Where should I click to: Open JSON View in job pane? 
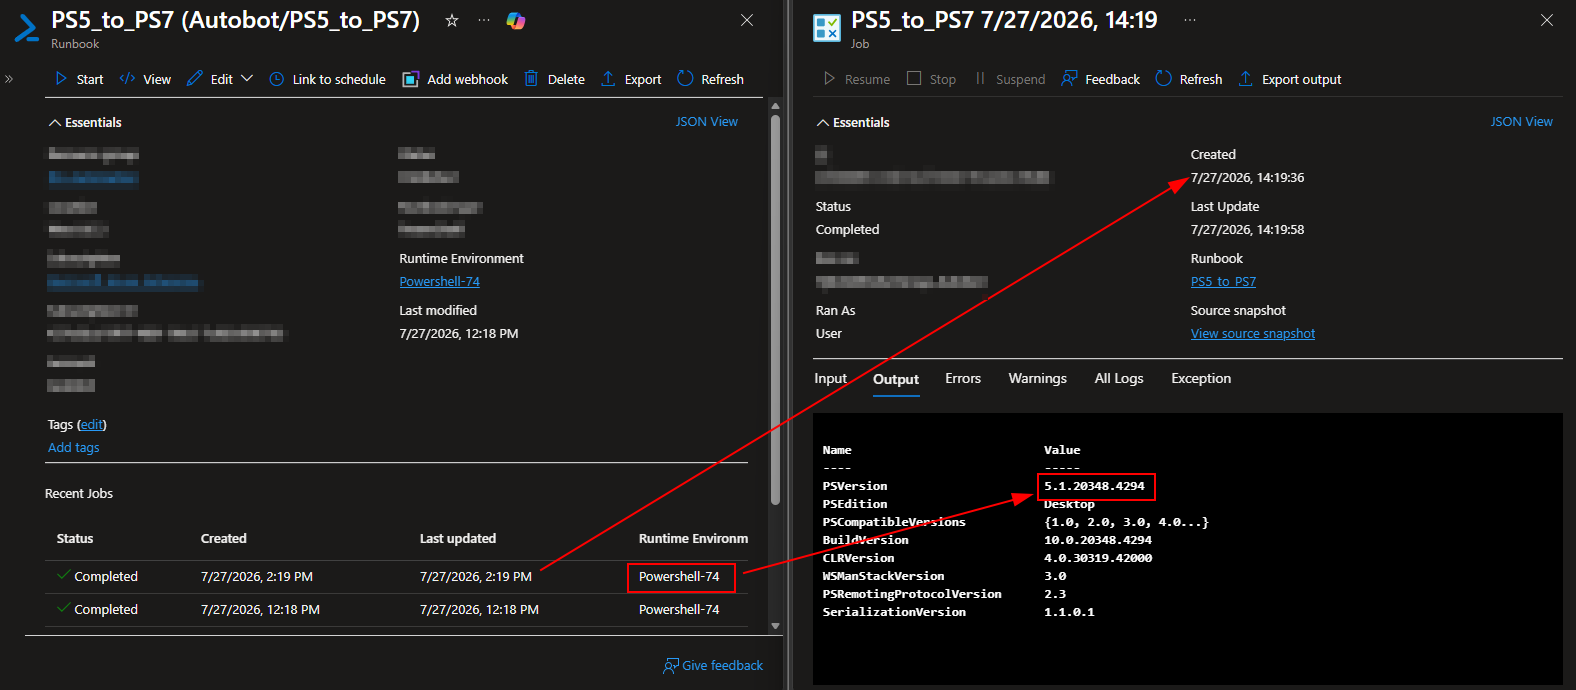point(1522,121)
